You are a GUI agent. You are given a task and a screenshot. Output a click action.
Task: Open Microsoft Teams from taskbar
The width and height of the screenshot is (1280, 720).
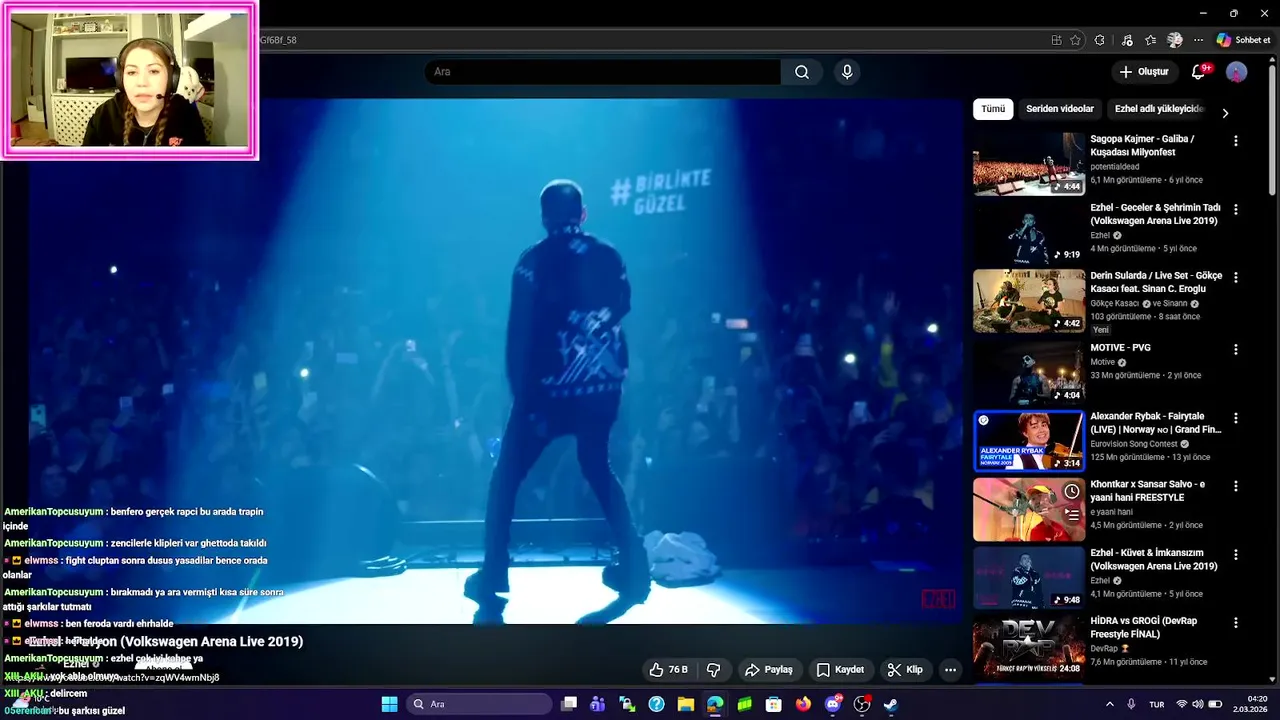[598, 704]
